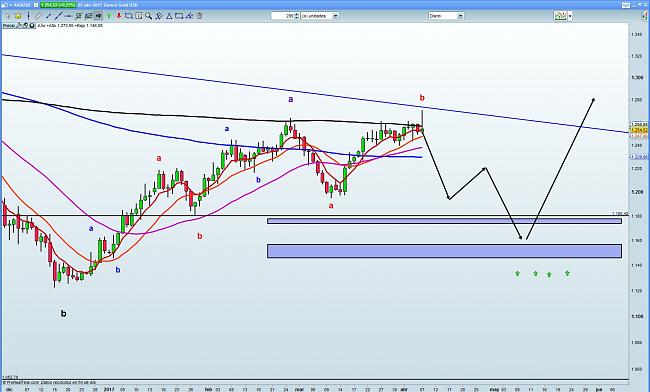Click the purple 'a' wave label
The width and height of the screenshot is (650, 392).
[x=291, y=99]
